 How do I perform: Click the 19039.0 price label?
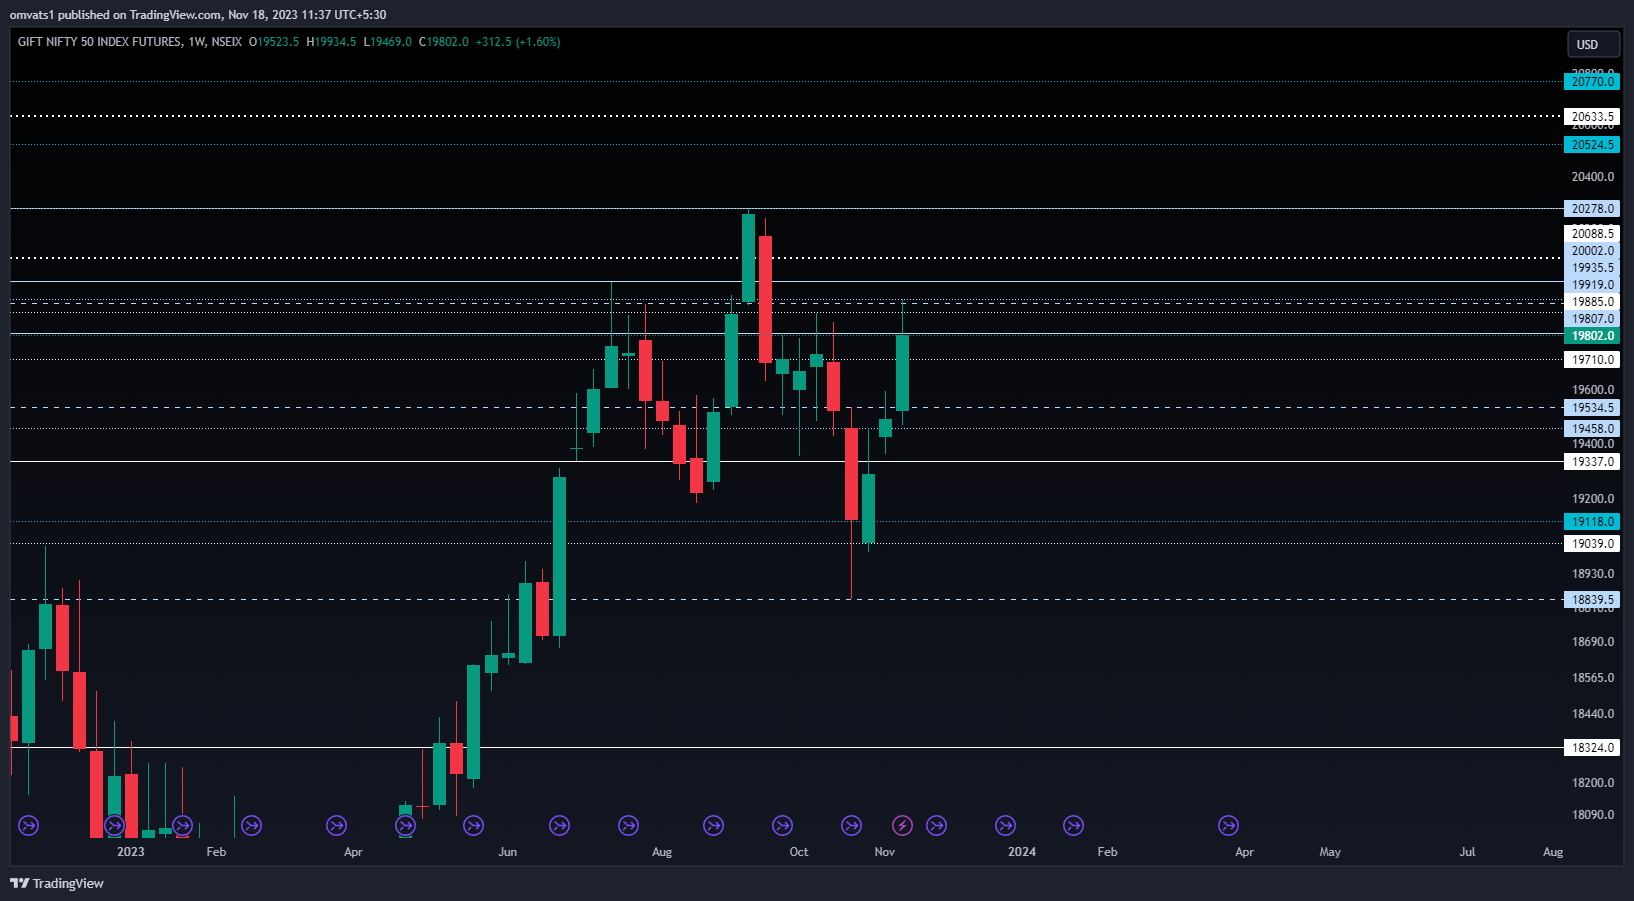pyautogui.click(x=1592, y=544)
